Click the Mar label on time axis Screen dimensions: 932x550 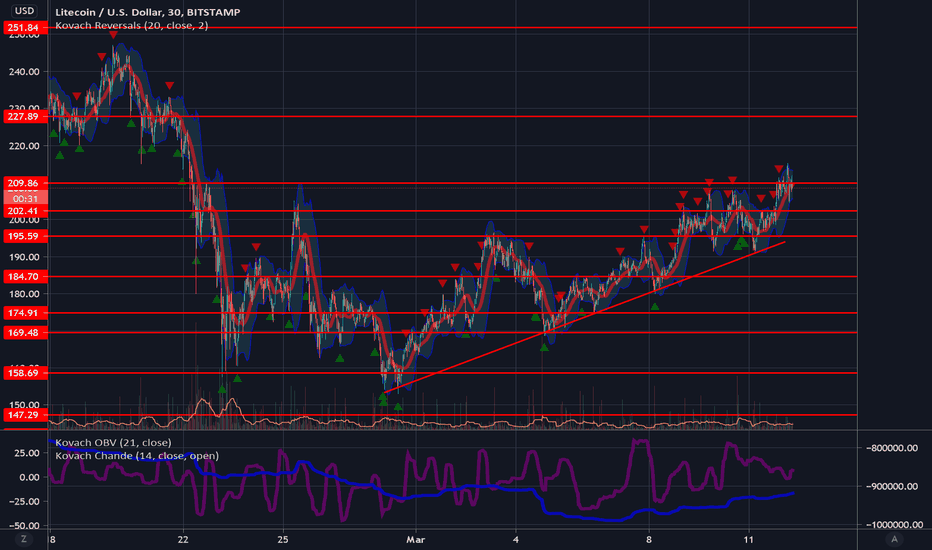(415, 540)
